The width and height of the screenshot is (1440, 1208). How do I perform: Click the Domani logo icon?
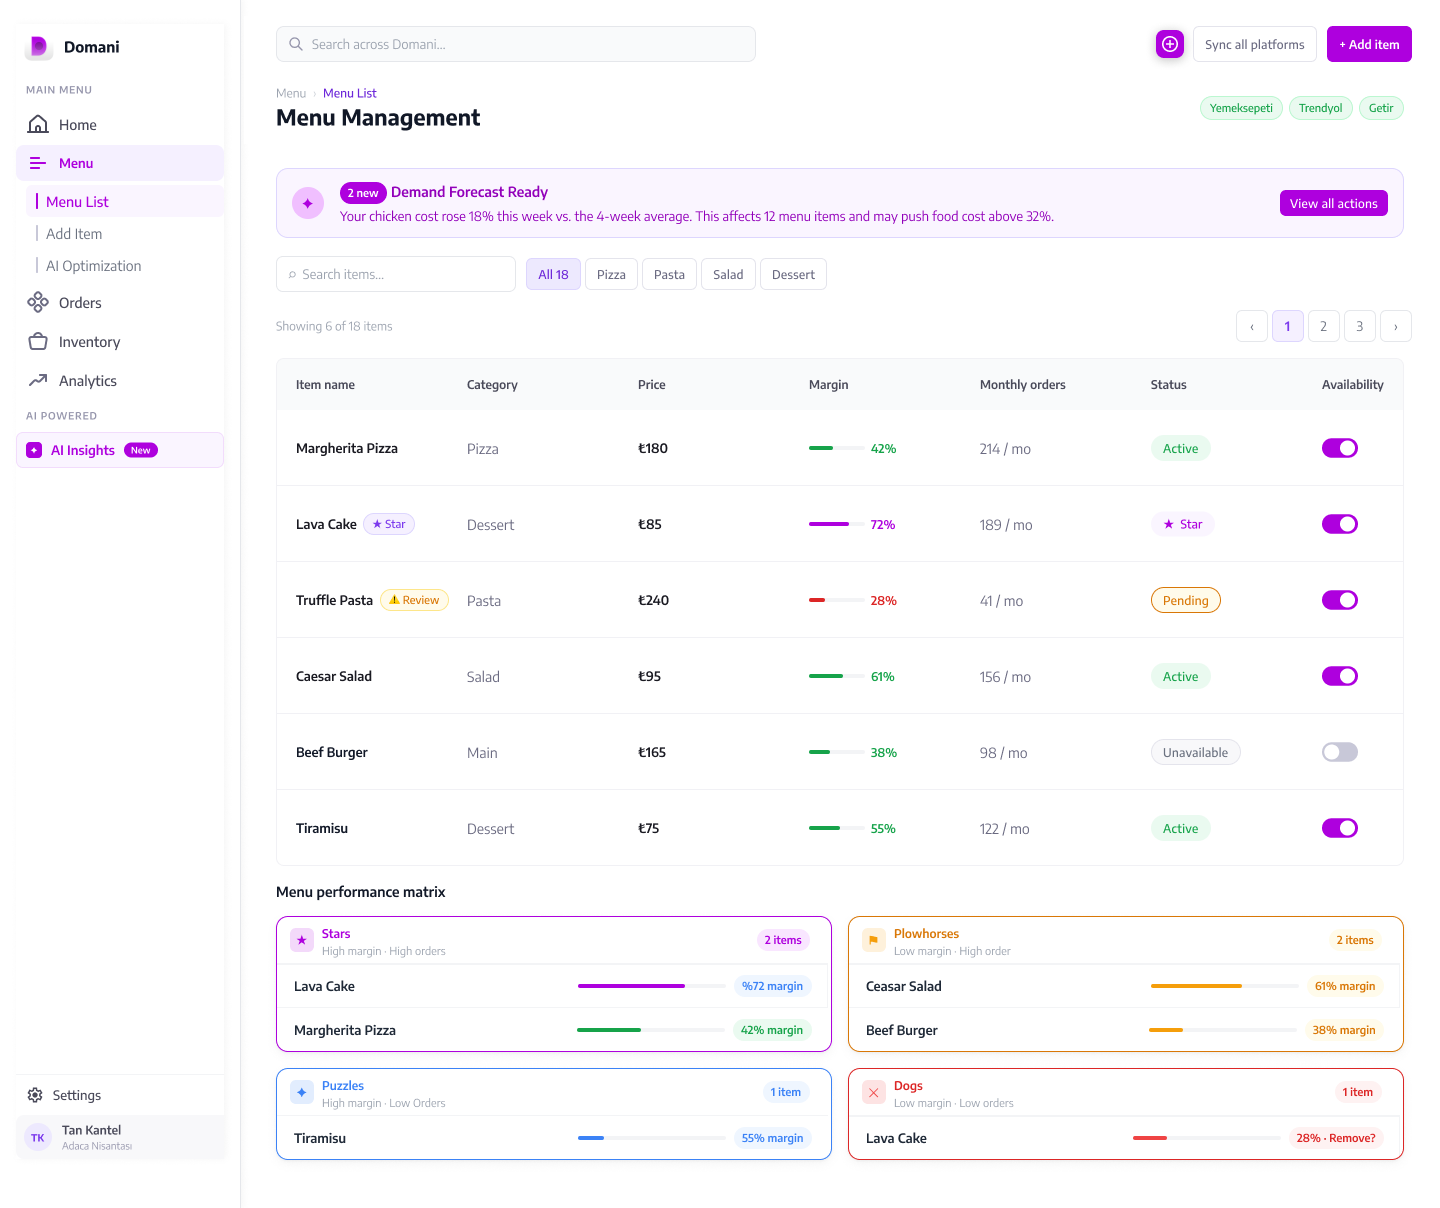(x=38, y=46)
